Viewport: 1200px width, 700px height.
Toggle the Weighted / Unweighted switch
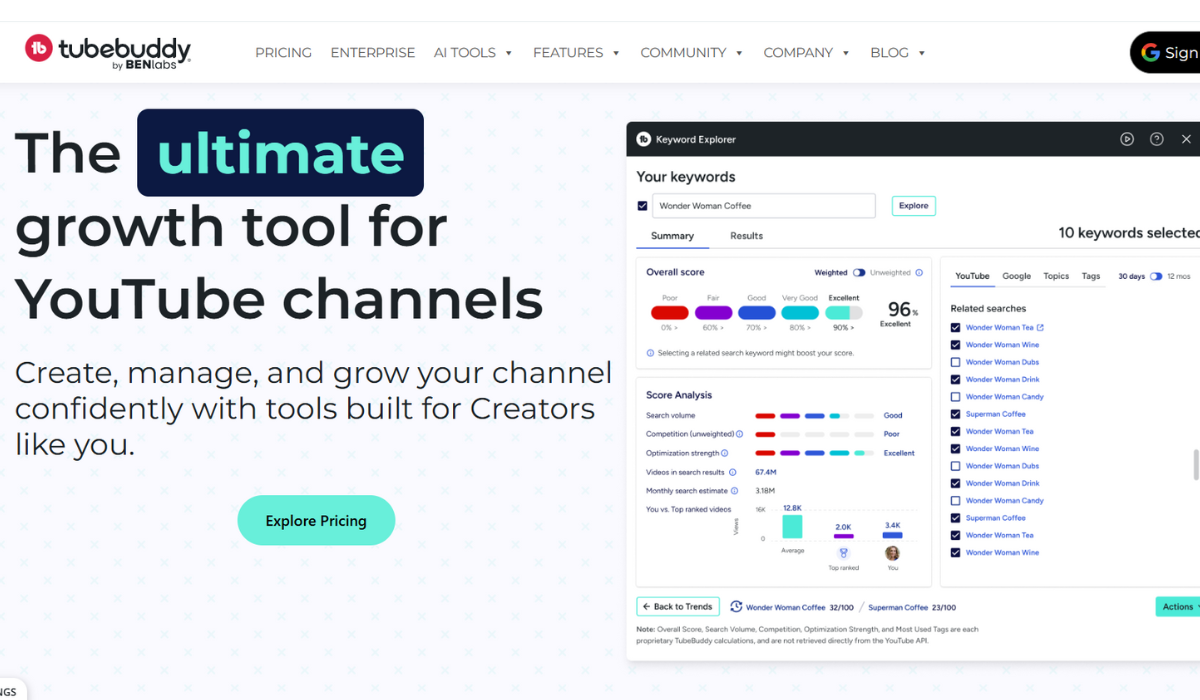coord(859,272)
